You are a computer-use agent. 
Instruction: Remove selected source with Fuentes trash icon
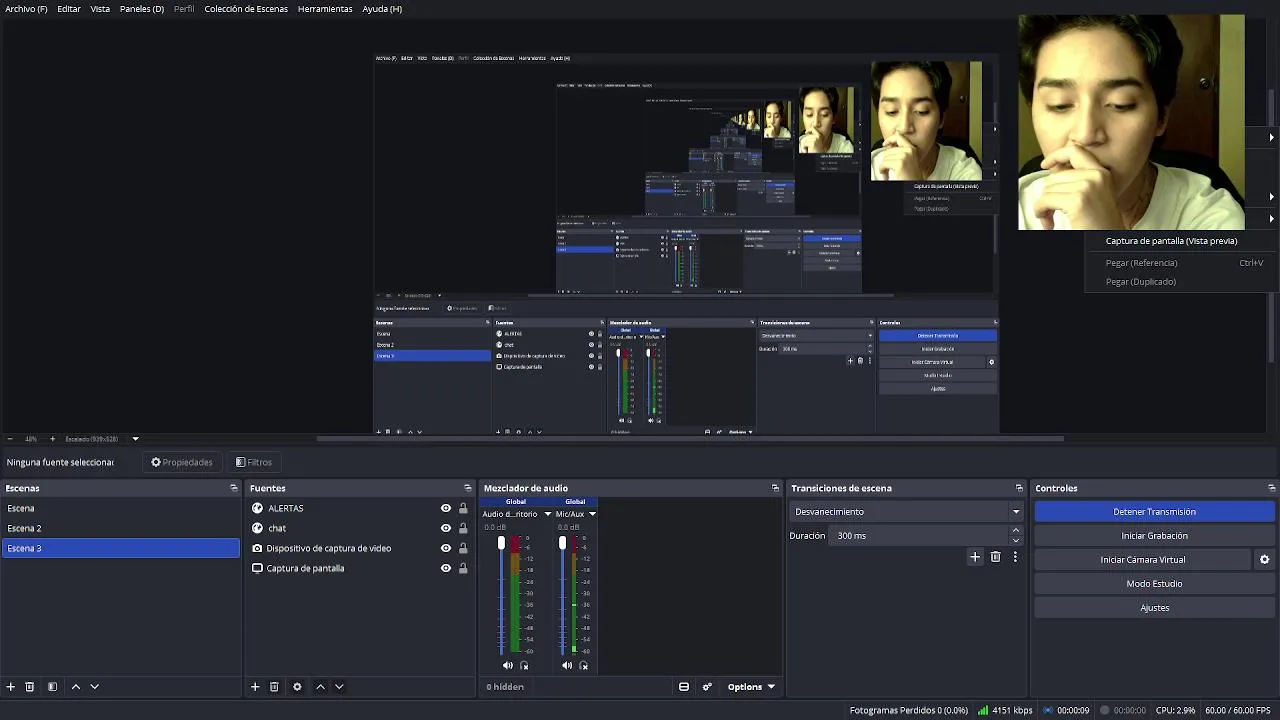(274, 687)
